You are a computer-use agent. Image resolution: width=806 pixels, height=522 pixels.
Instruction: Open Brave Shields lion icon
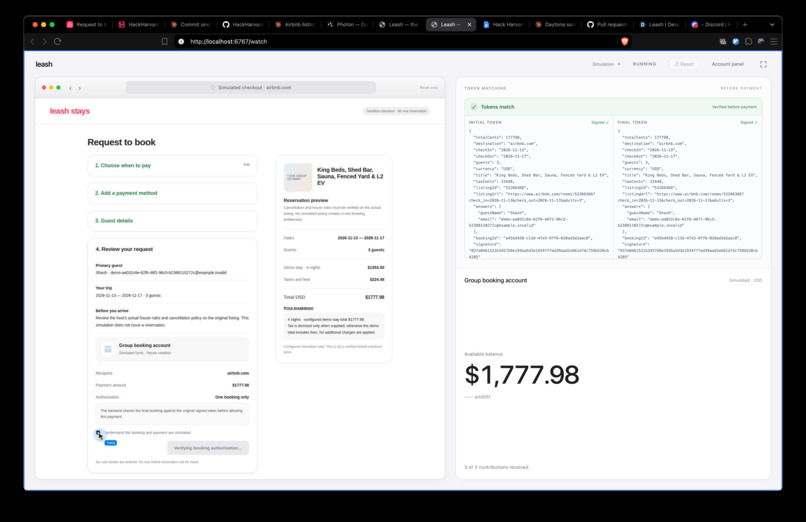tap(625, 42)
